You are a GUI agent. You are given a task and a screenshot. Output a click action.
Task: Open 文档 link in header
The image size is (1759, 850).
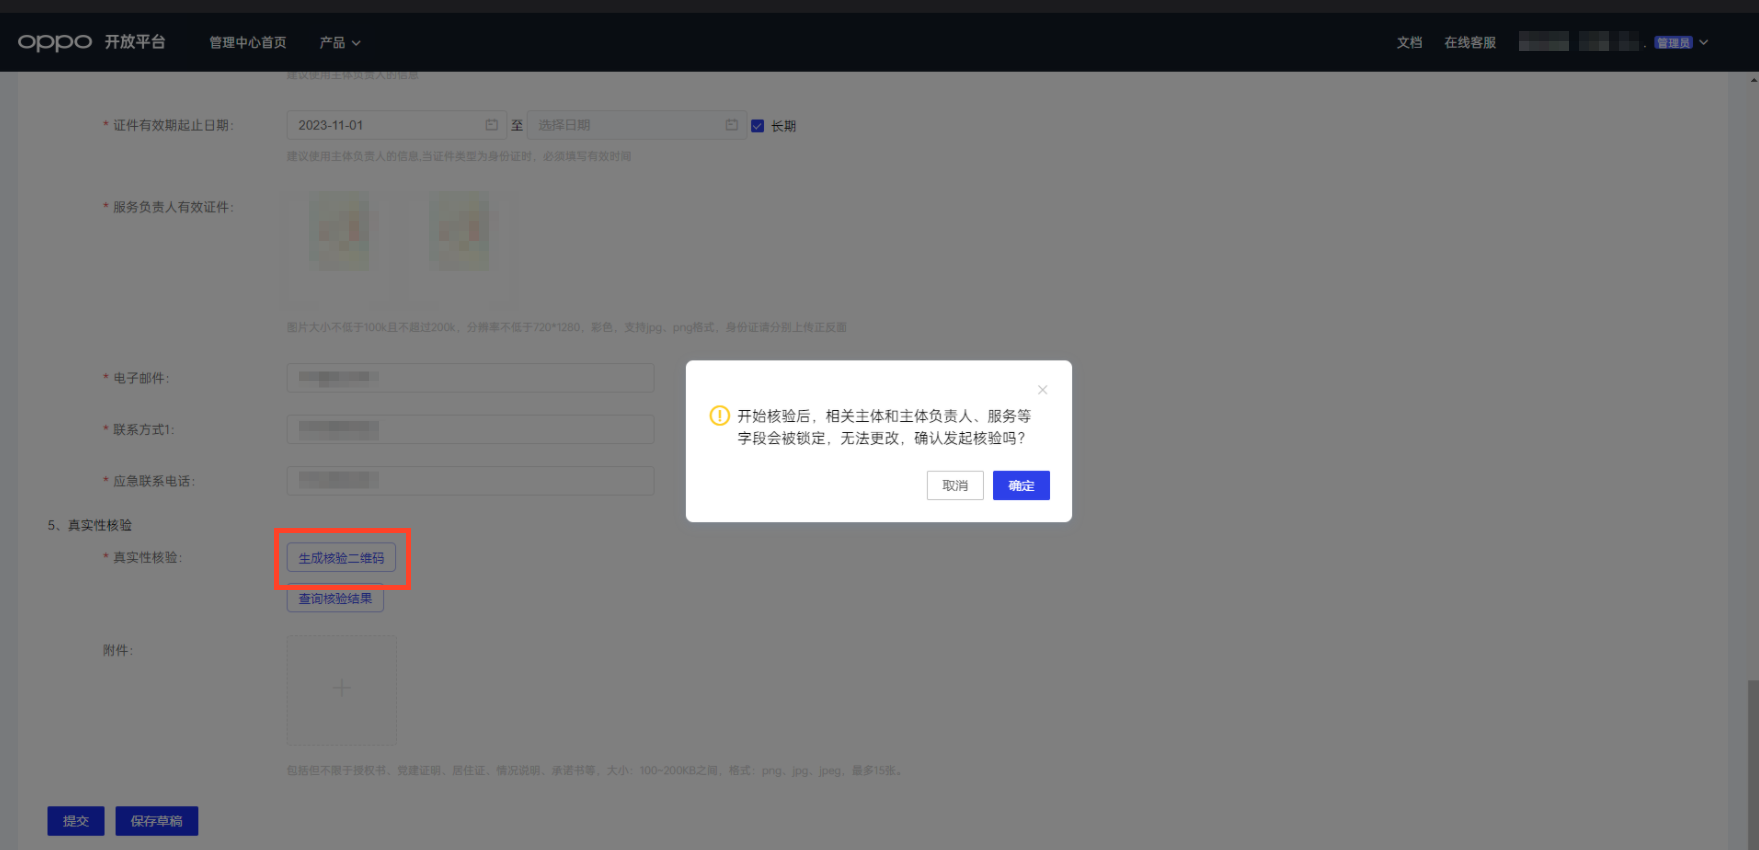(x=1409, y=43)
